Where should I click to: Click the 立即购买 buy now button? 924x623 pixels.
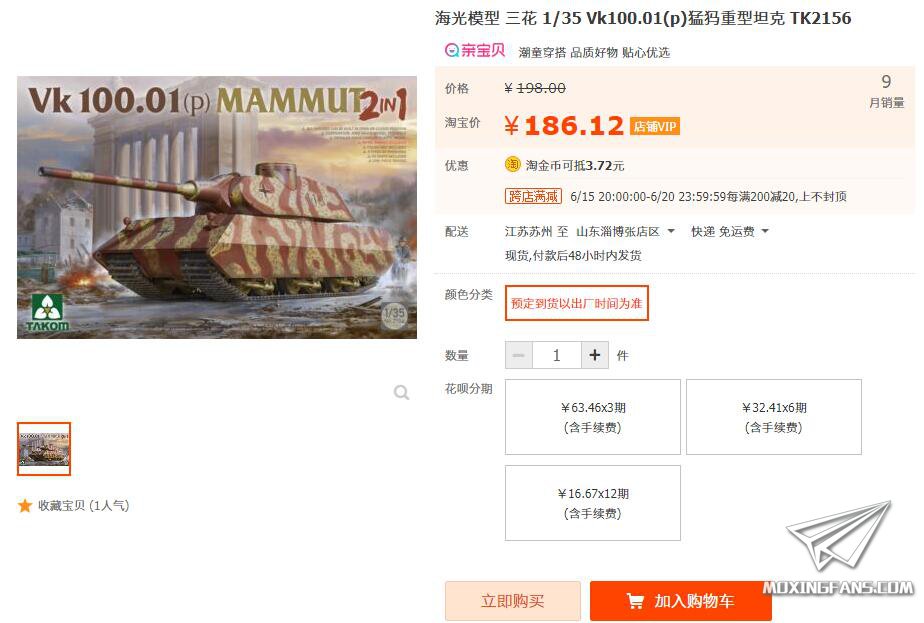coord(513,601)
